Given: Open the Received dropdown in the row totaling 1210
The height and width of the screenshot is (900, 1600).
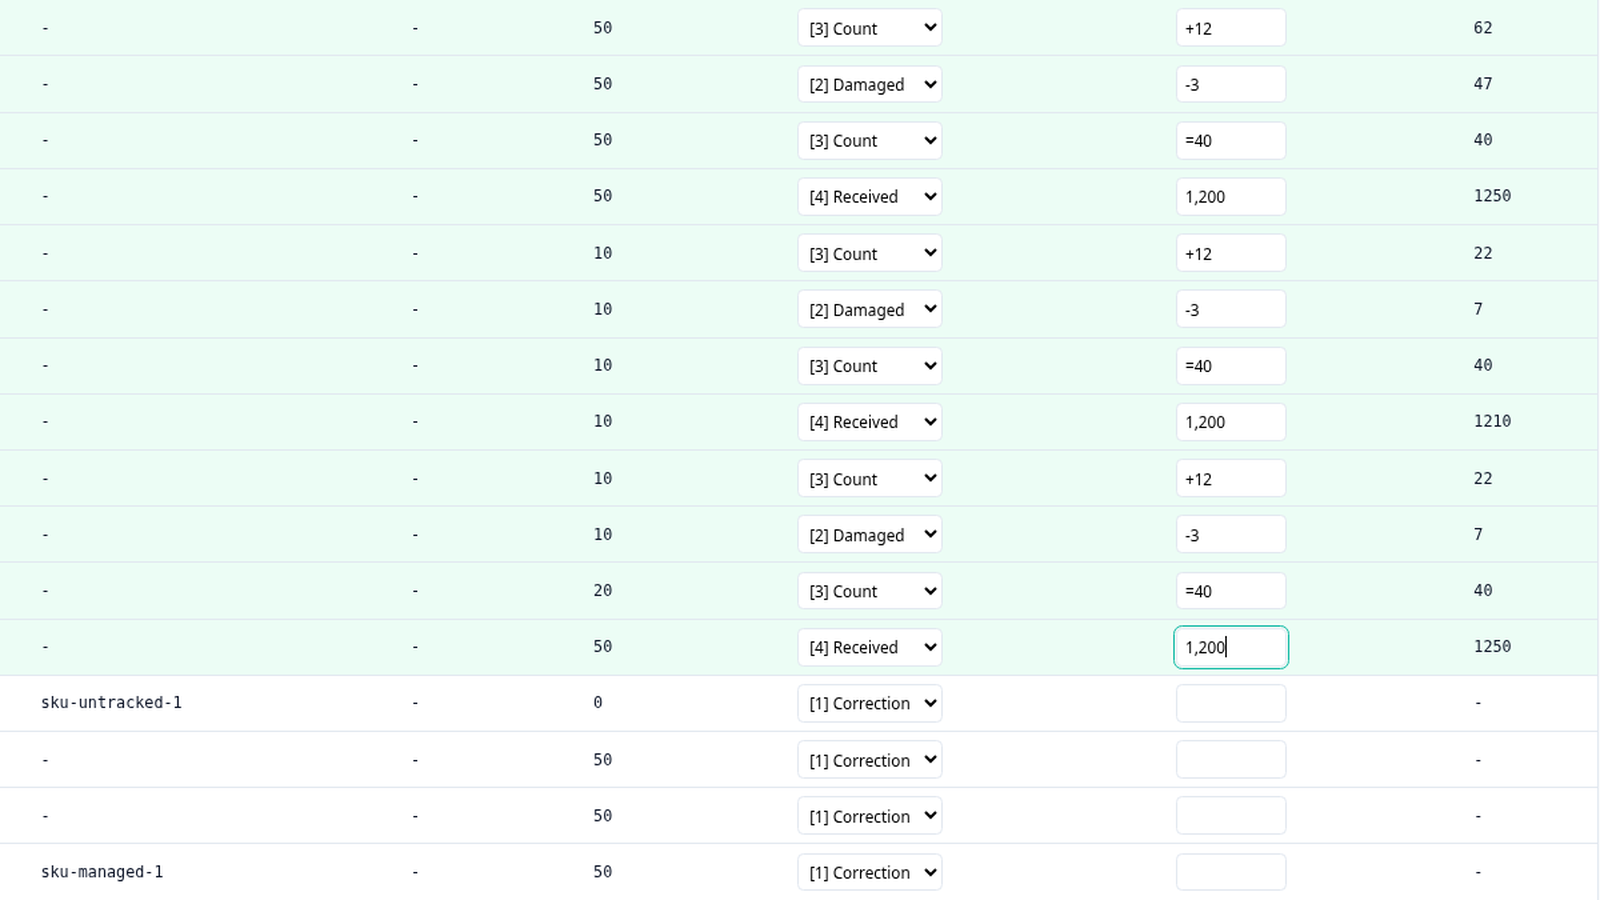Looking at the screenshot, I should [x=869, y=422].
